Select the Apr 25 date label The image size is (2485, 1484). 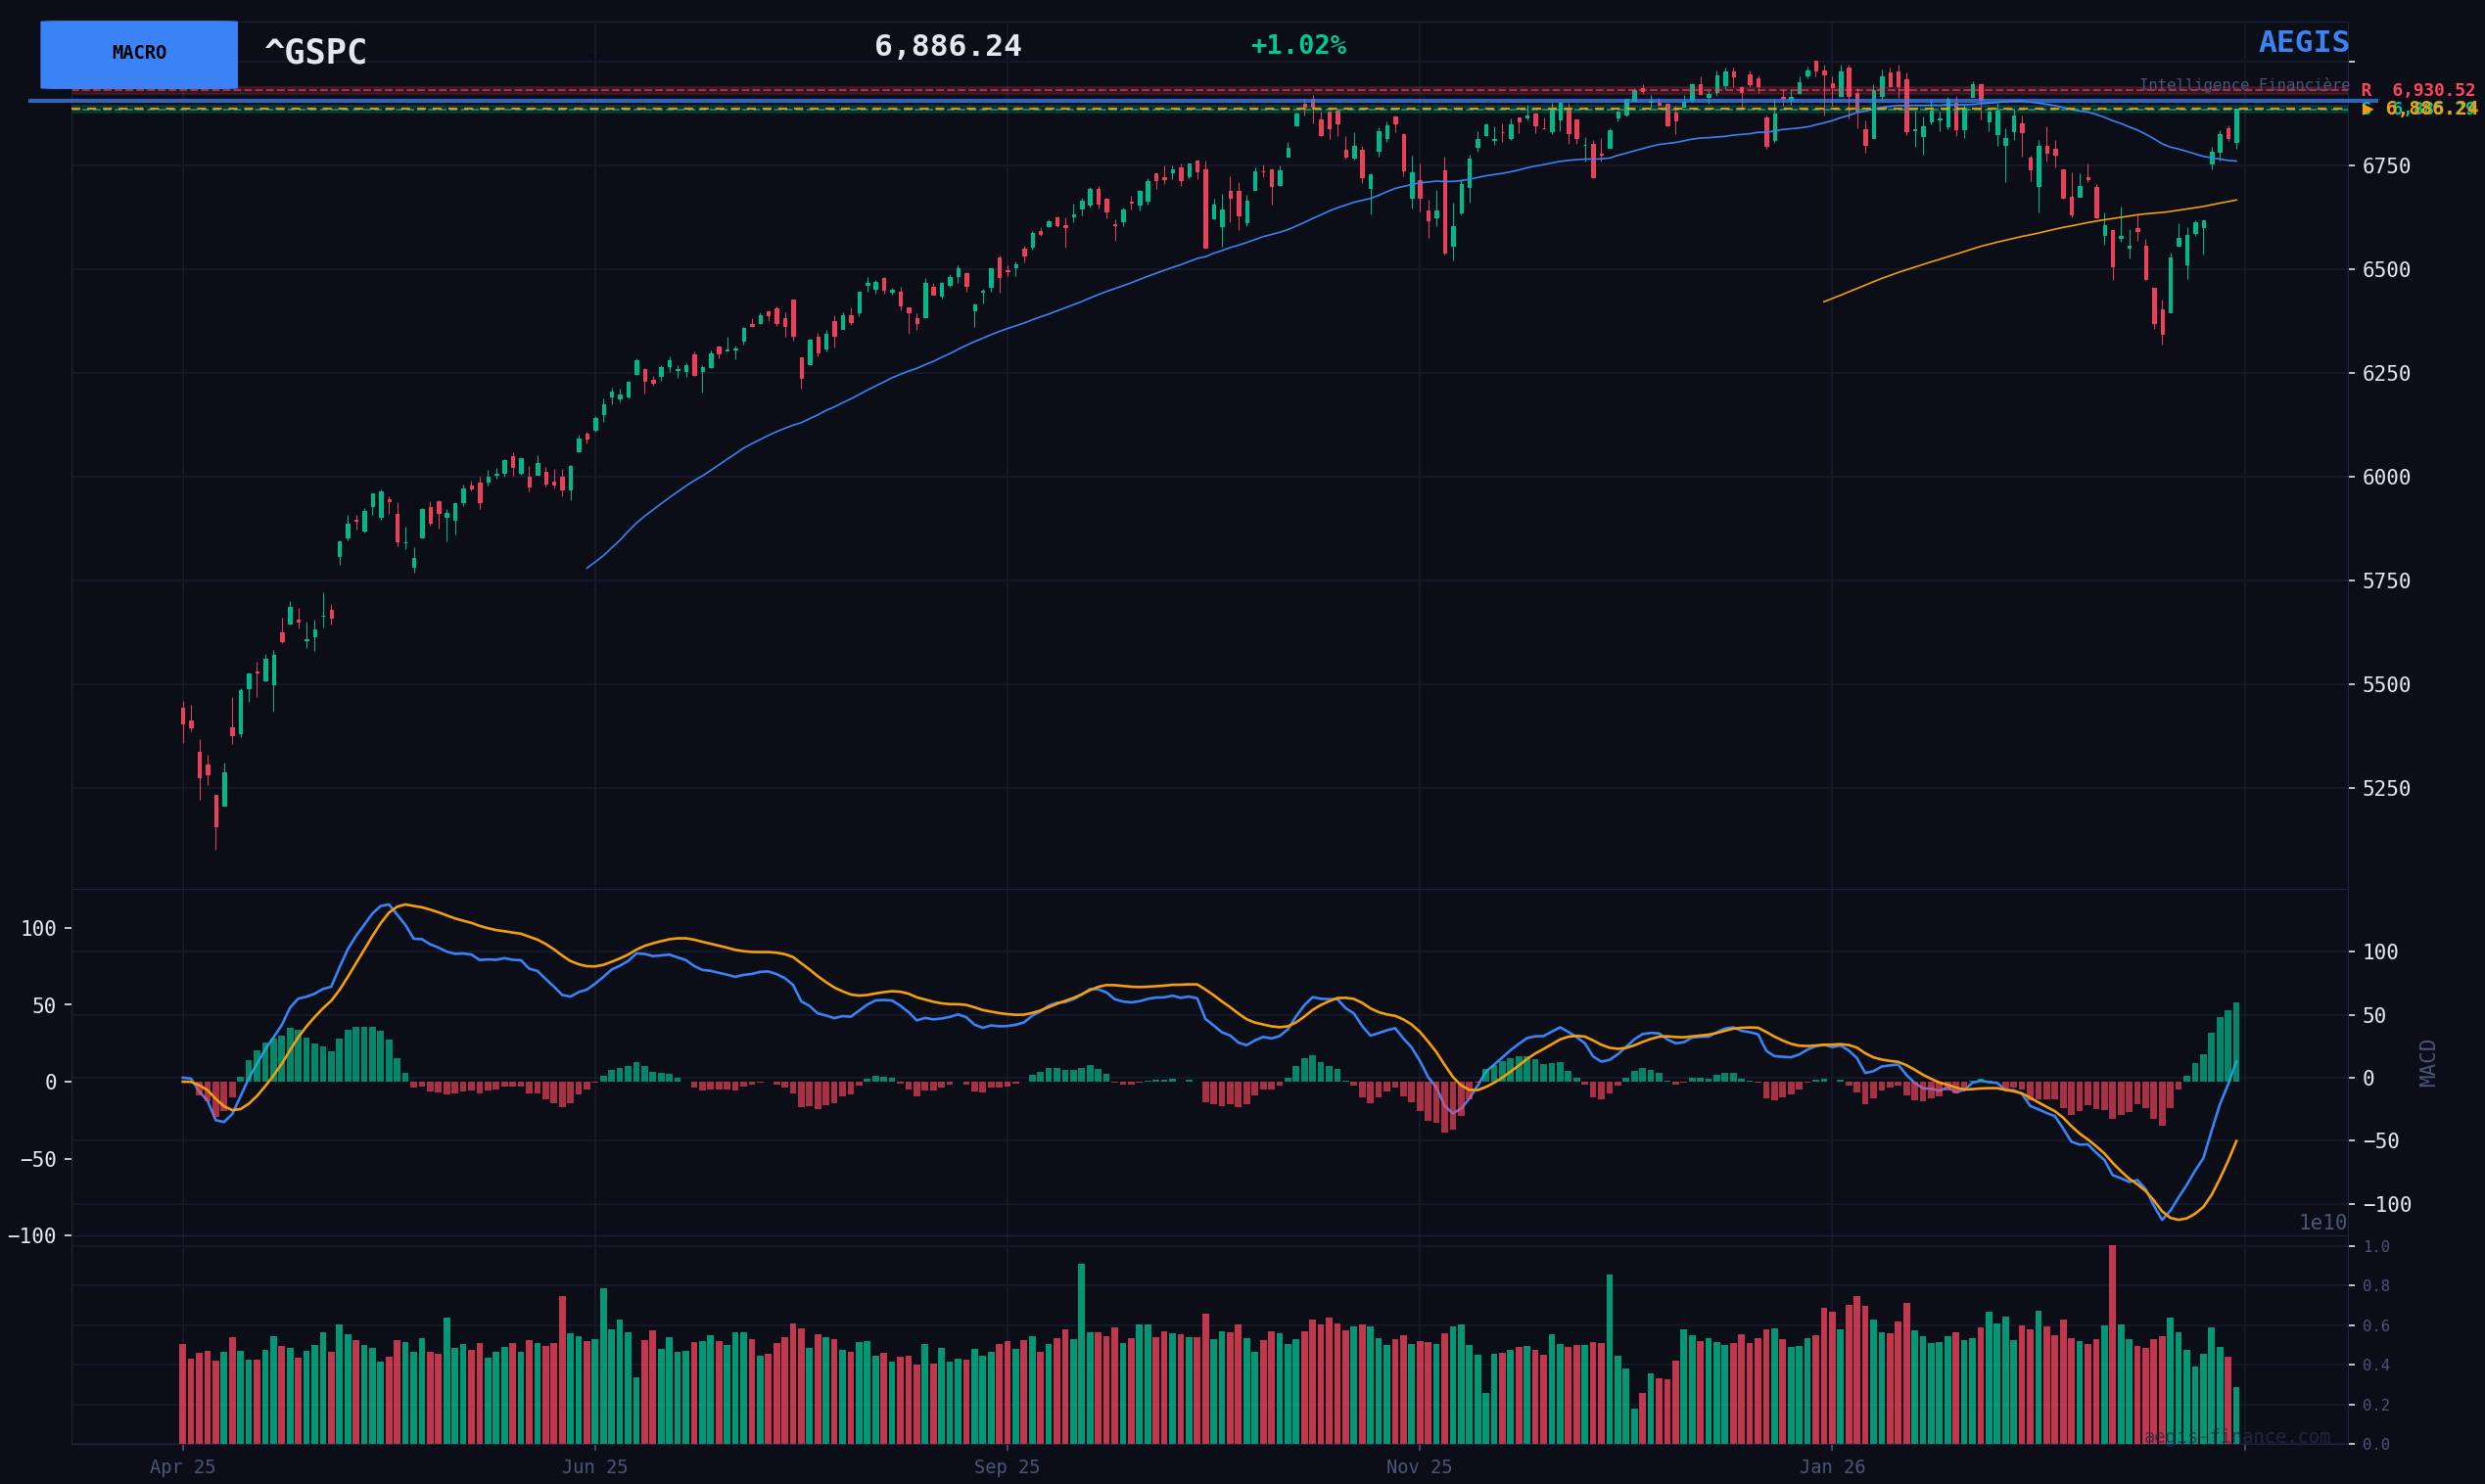click(182, 1467)
